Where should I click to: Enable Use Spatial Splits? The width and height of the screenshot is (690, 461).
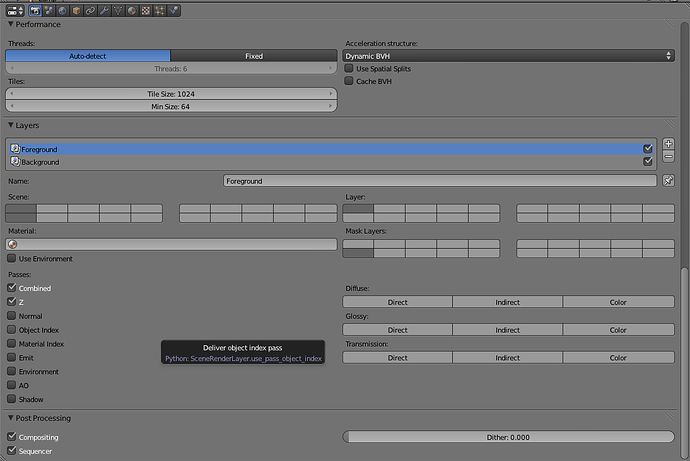click(x=349, y=68)
